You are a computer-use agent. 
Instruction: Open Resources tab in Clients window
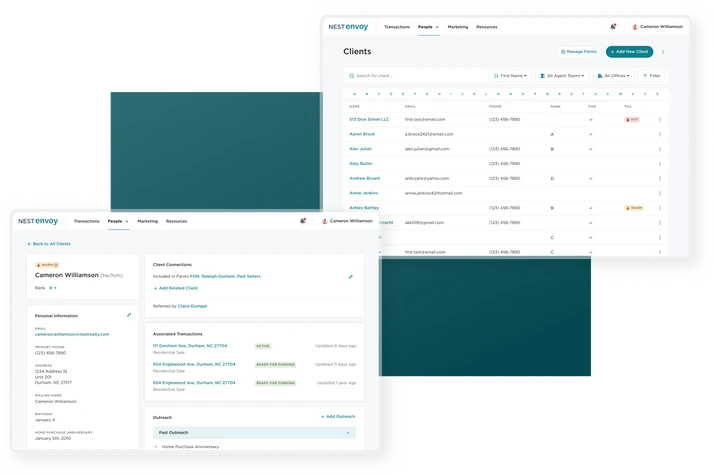click(x=487, y=27)
